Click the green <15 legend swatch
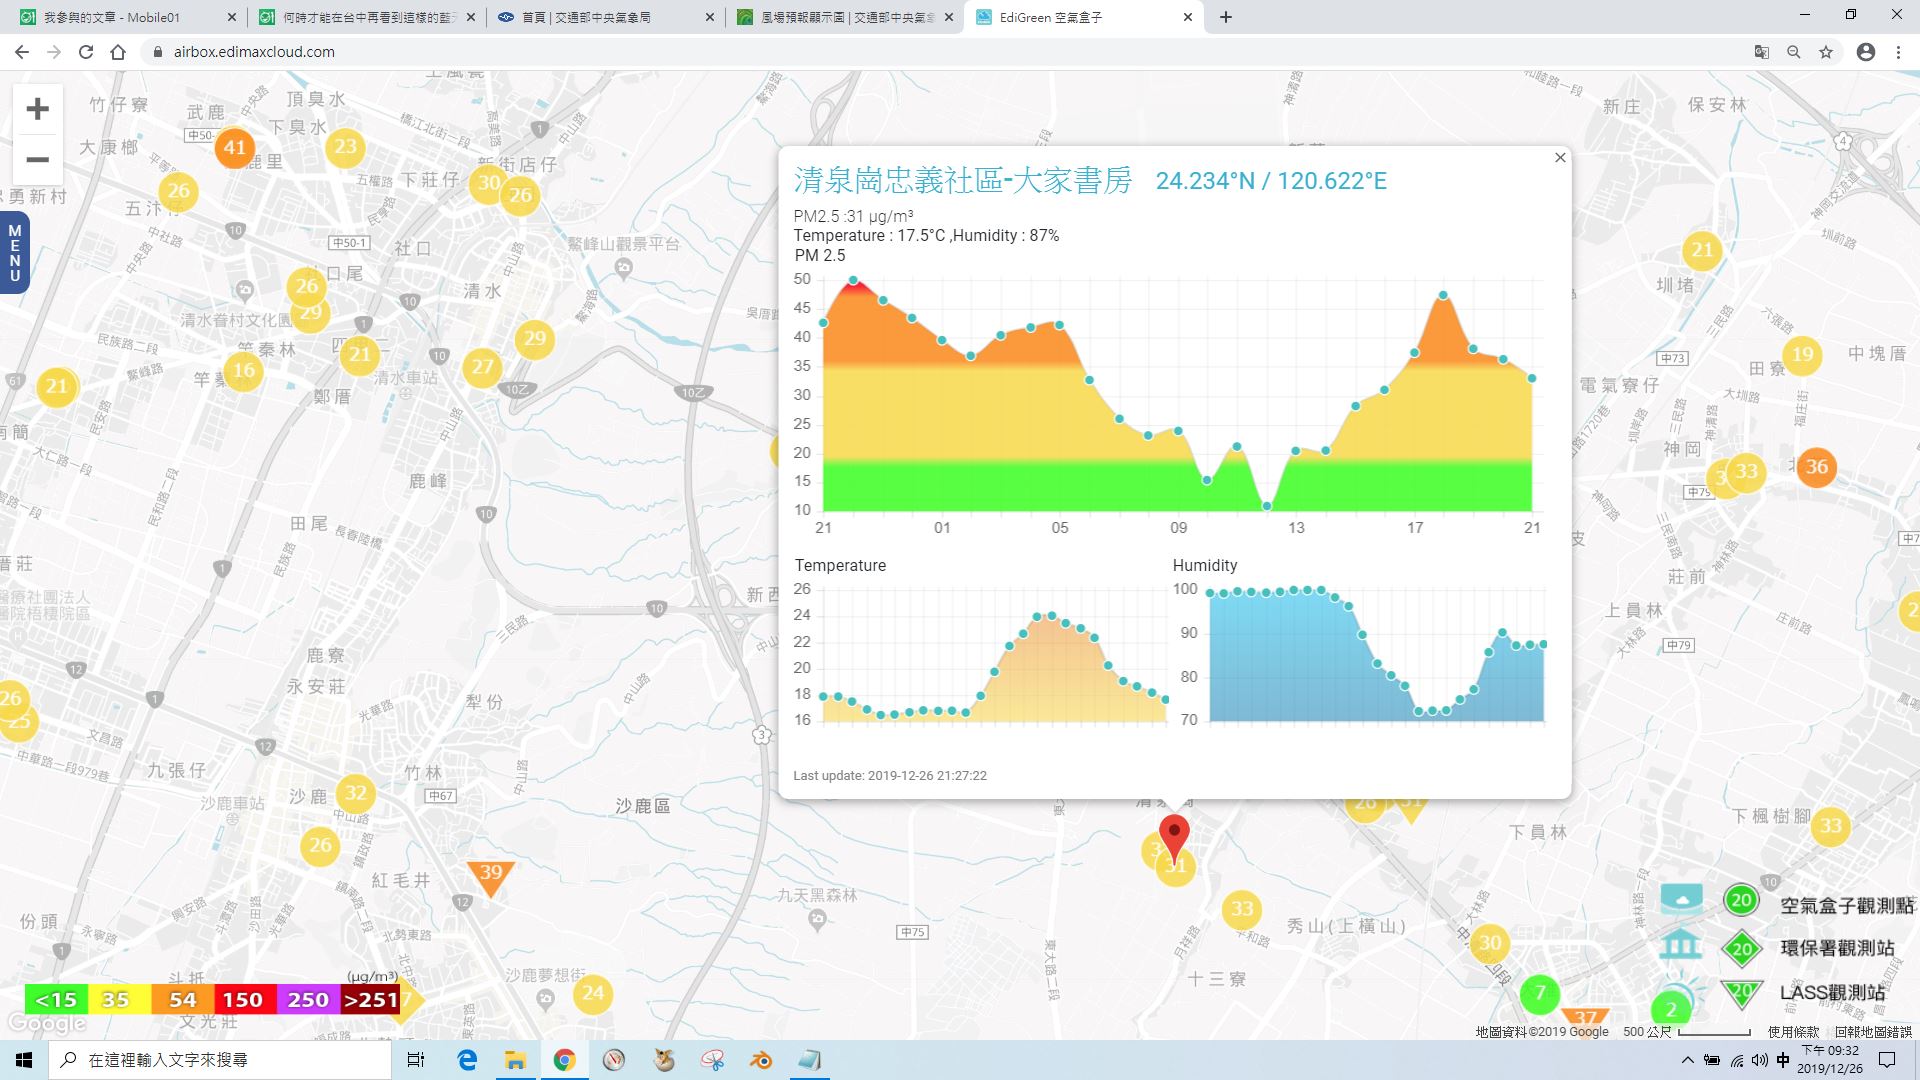 [x=56, y=1000]
